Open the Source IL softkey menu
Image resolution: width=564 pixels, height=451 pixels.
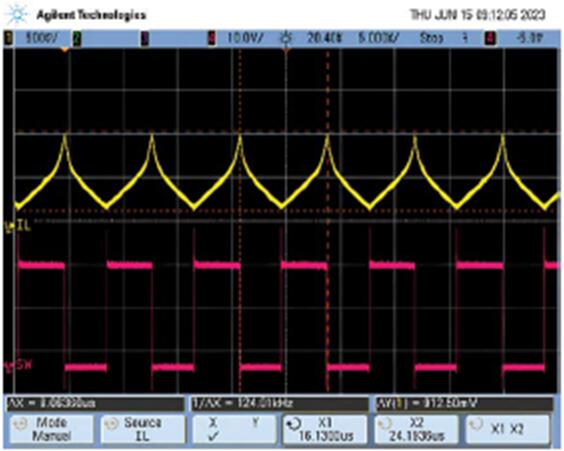coord(143,429)
